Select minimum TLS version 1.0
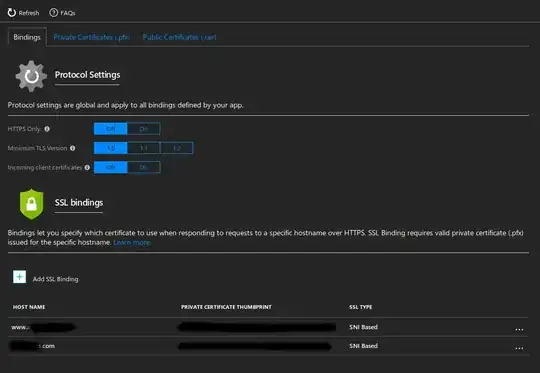Viewport: 540px width, 373px height. click(x=111, y=148)
